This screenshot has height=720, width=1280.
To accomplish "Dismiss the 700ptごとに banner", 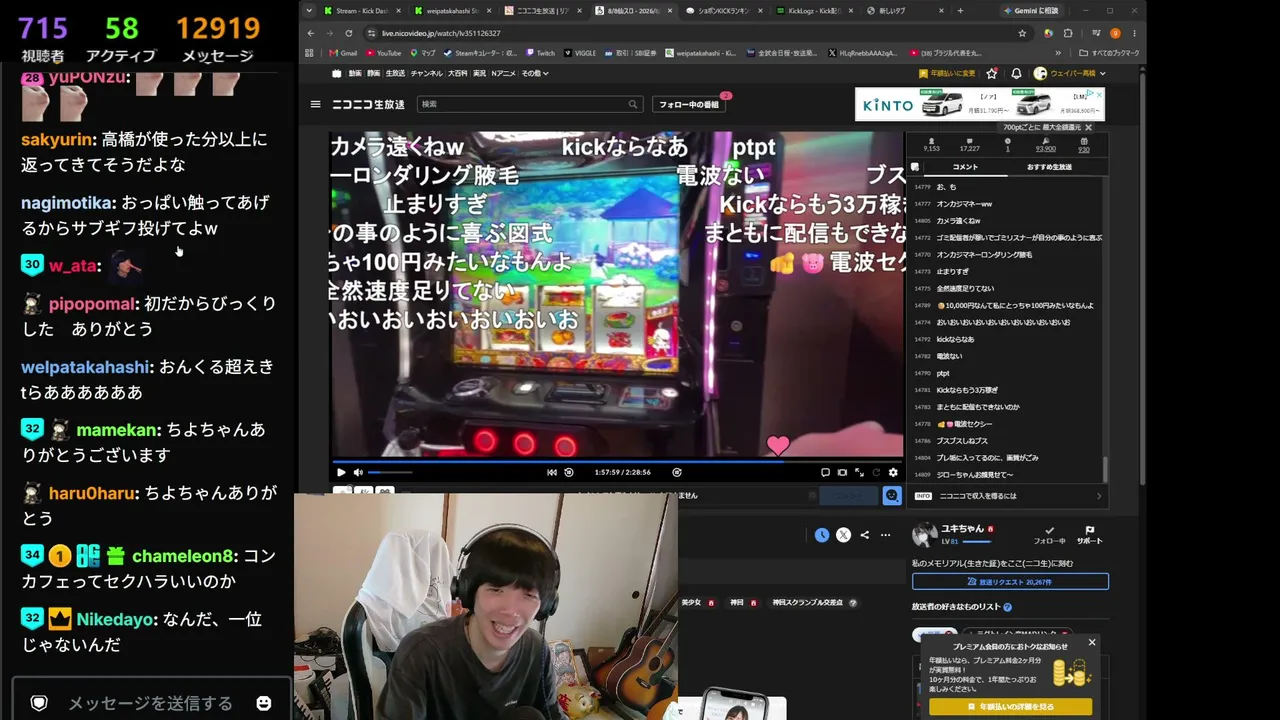I will (x=1088, y=128).
